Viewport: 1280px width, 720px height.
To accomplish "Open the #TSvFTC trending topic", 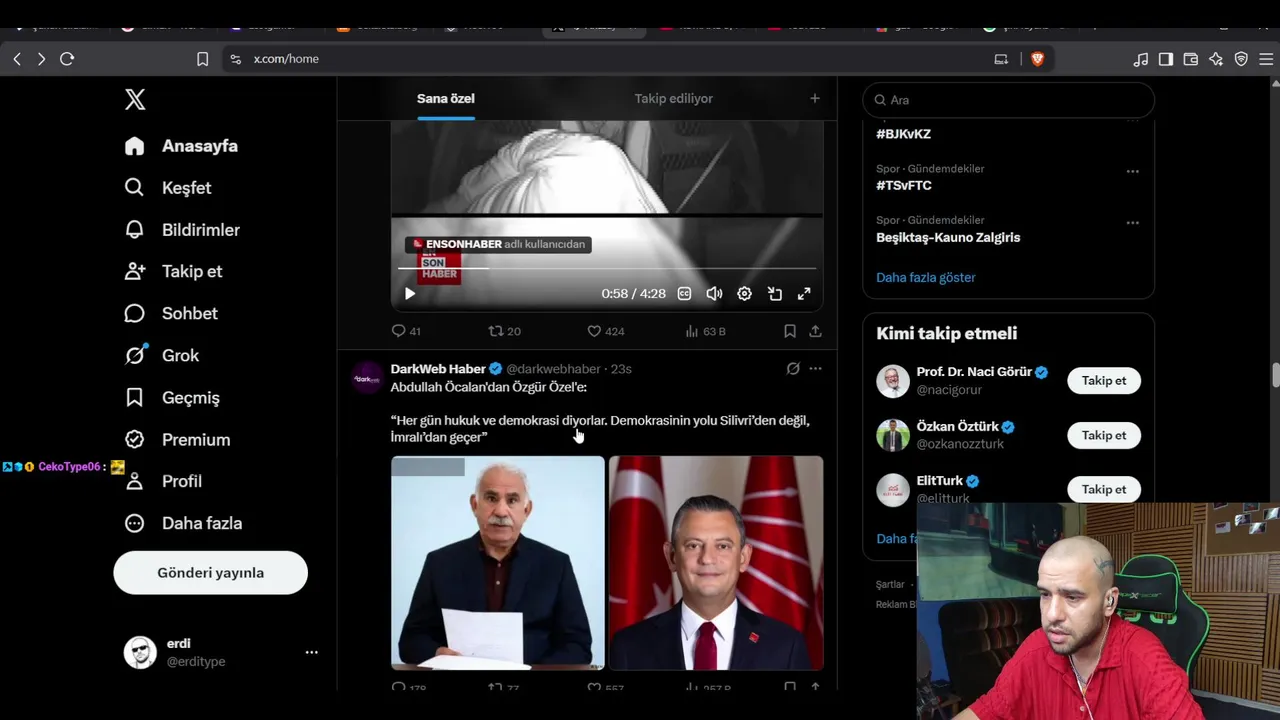I will click(904, 186).
